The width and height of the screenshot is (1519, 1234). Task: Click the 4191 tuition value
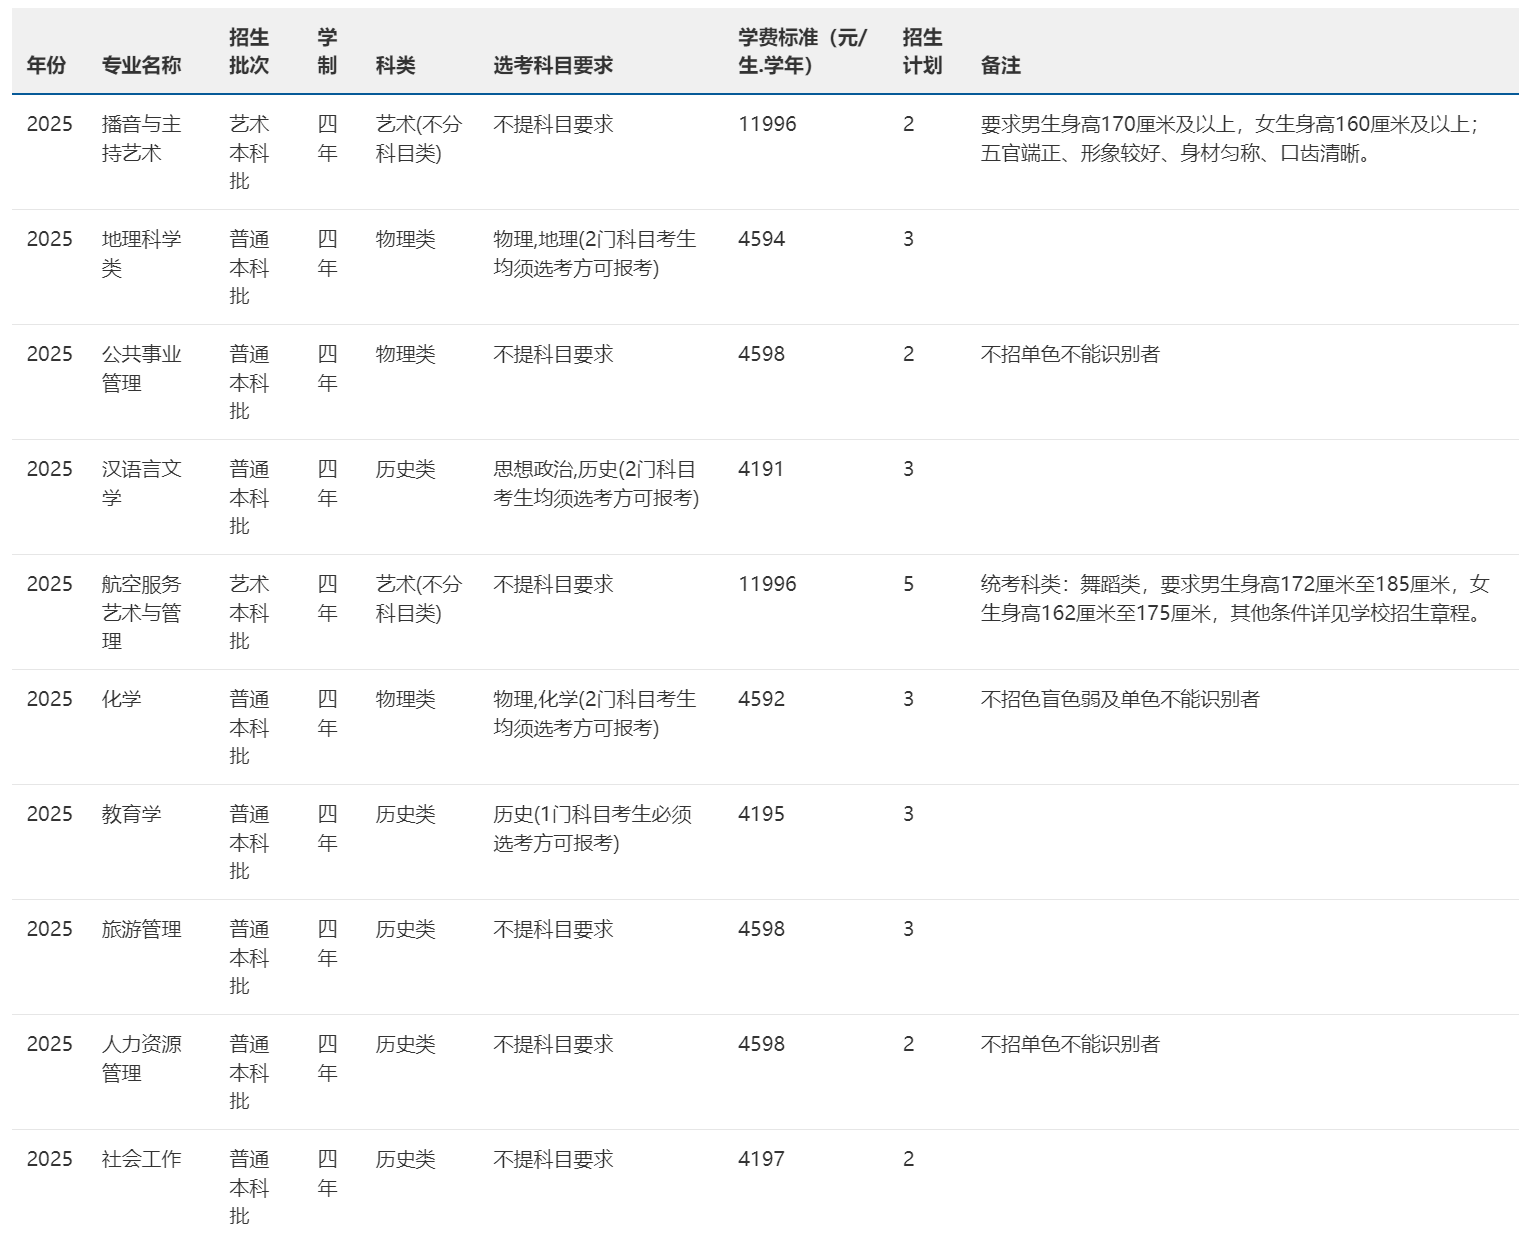(x=760, y=469)
